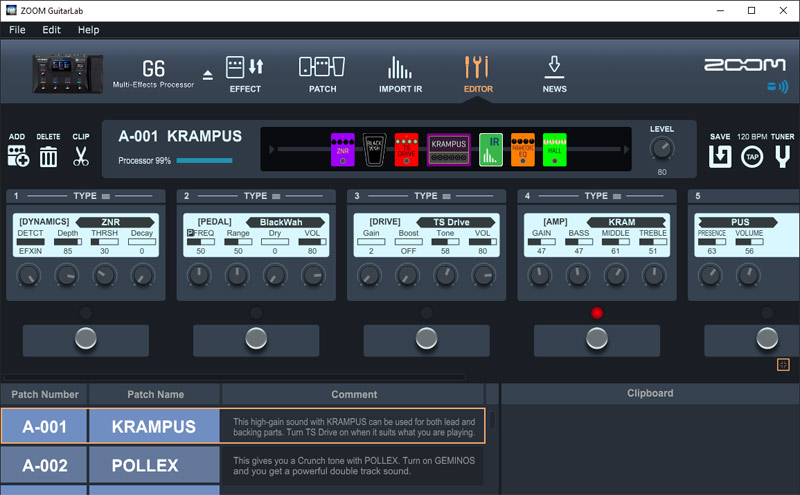
Task: Click the collapse icon at panel's lower right
Action: pyautogui.click(x=783, y=364)
